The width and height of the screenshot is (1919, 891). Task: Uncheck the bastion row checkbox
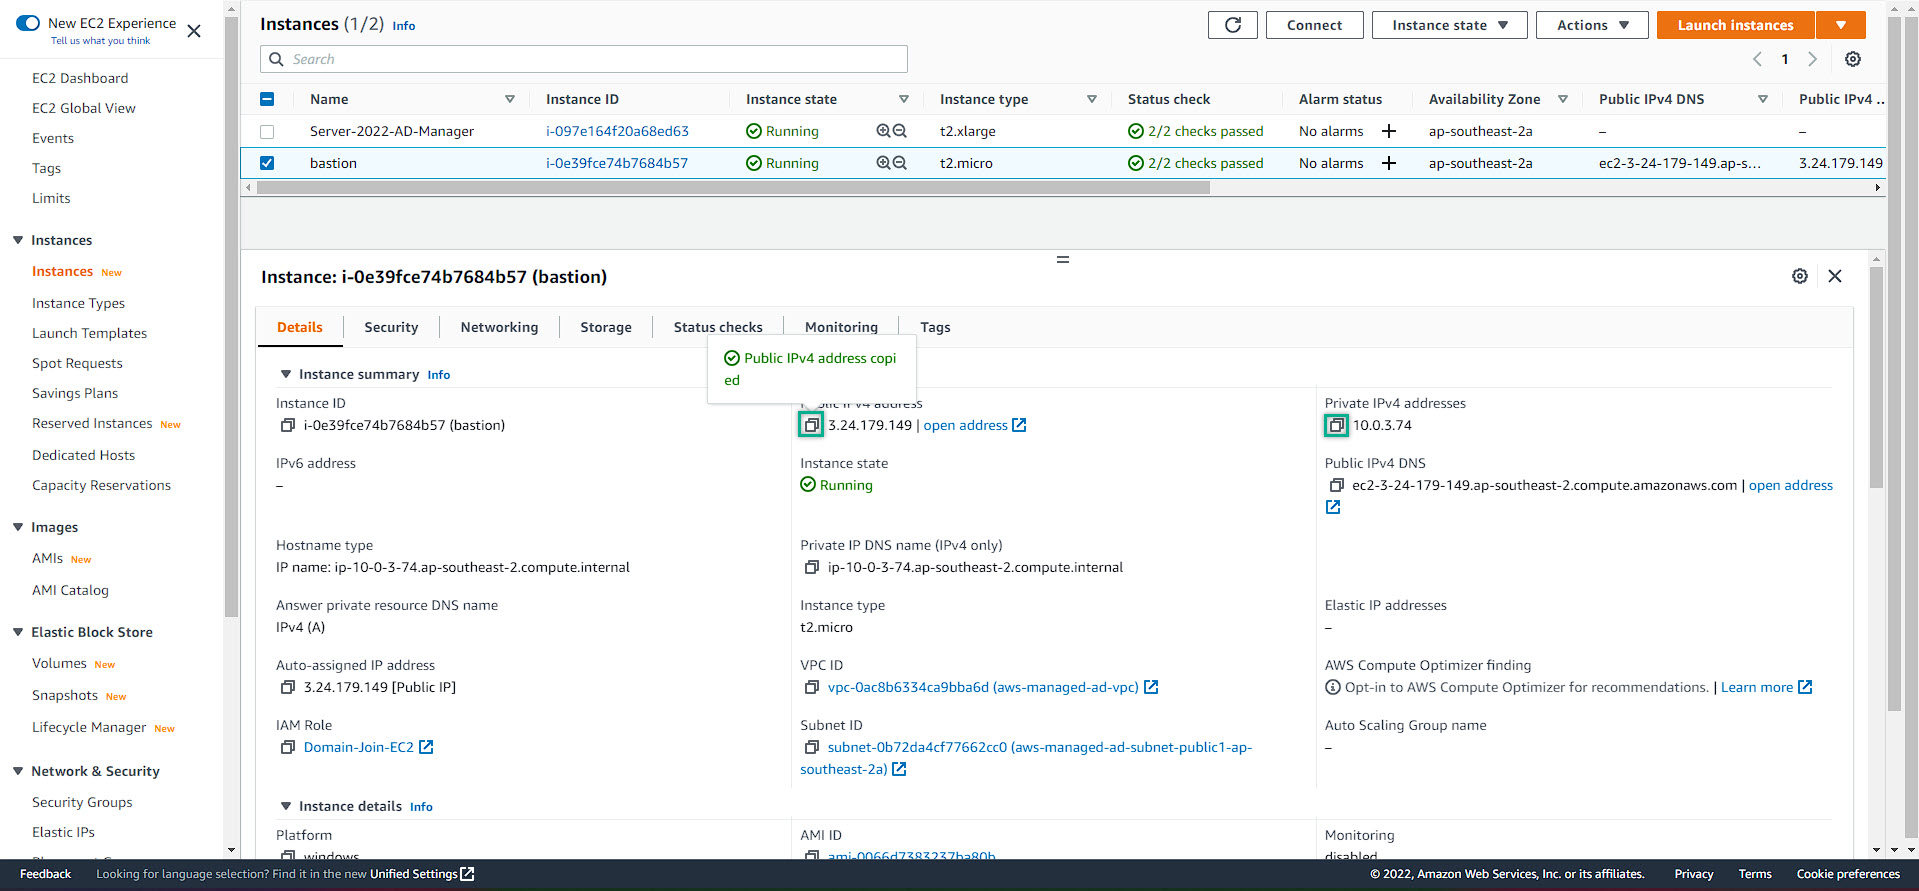(x=267, y=163)
